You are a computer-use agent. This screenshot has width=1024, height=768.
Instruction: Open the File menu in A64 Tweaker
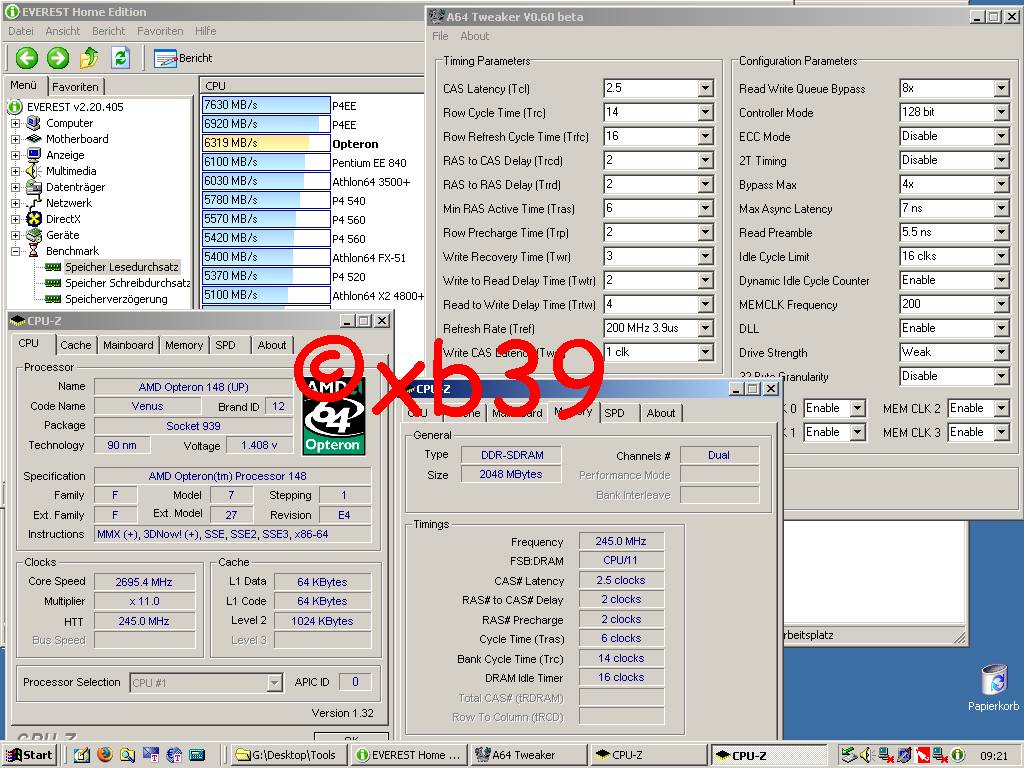tap(440, 36)
